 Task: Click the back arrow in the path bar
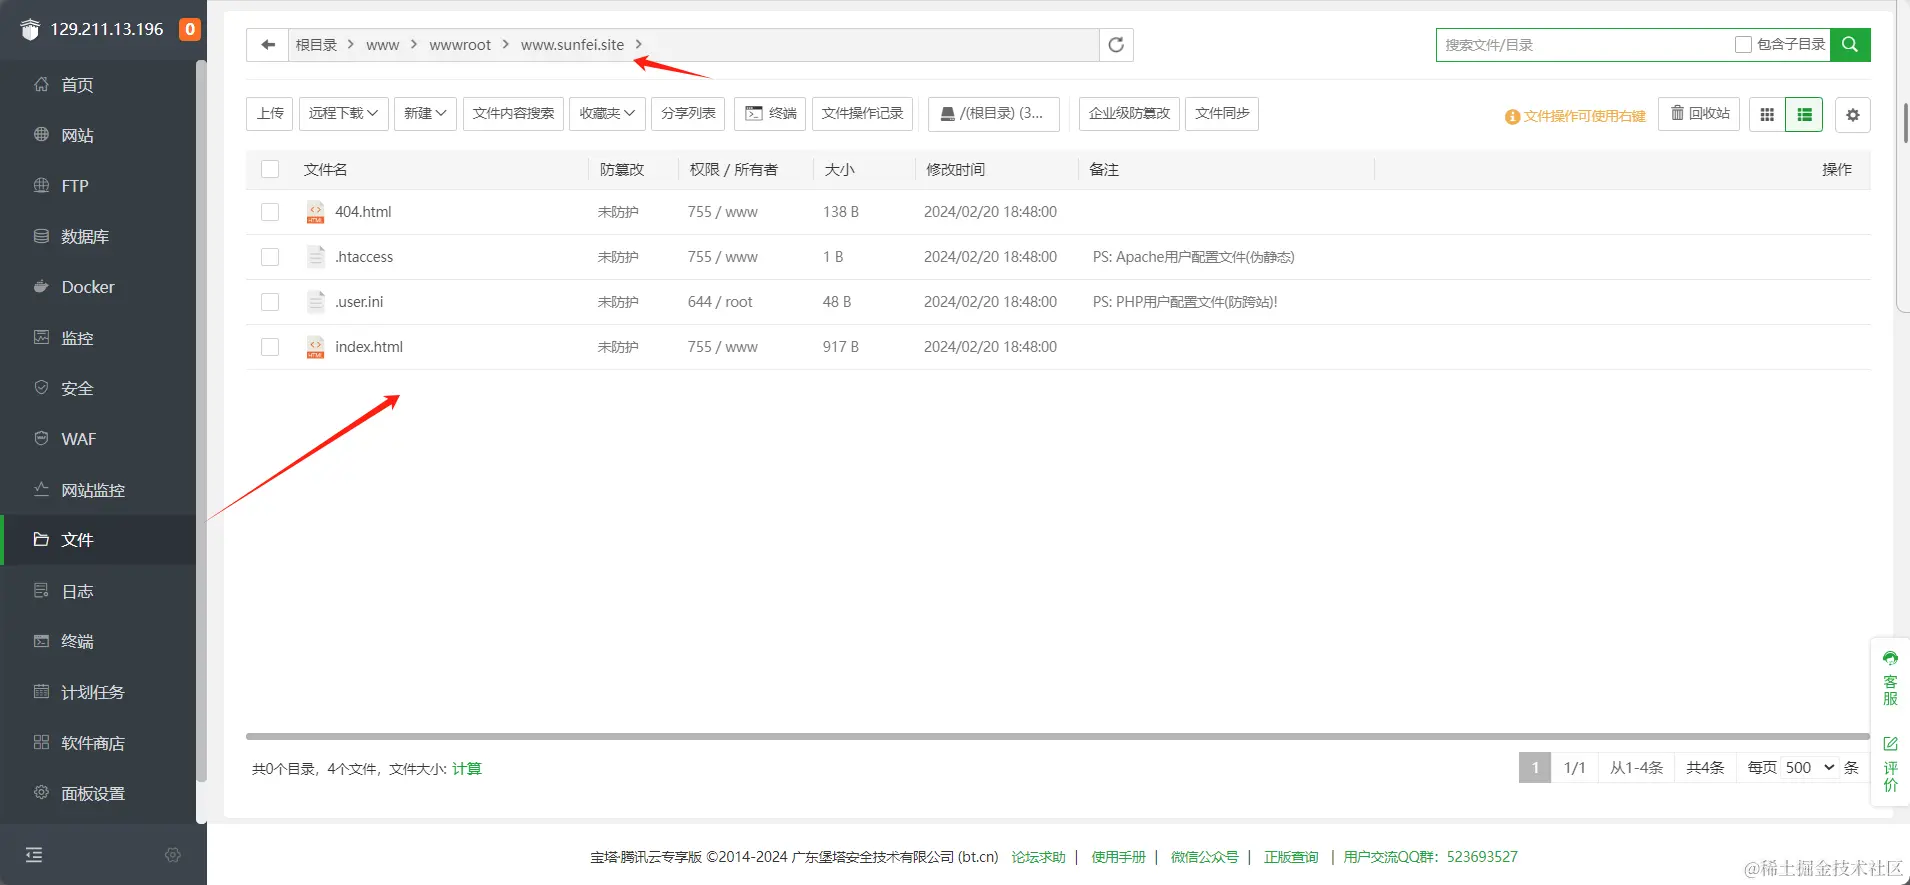268,45
